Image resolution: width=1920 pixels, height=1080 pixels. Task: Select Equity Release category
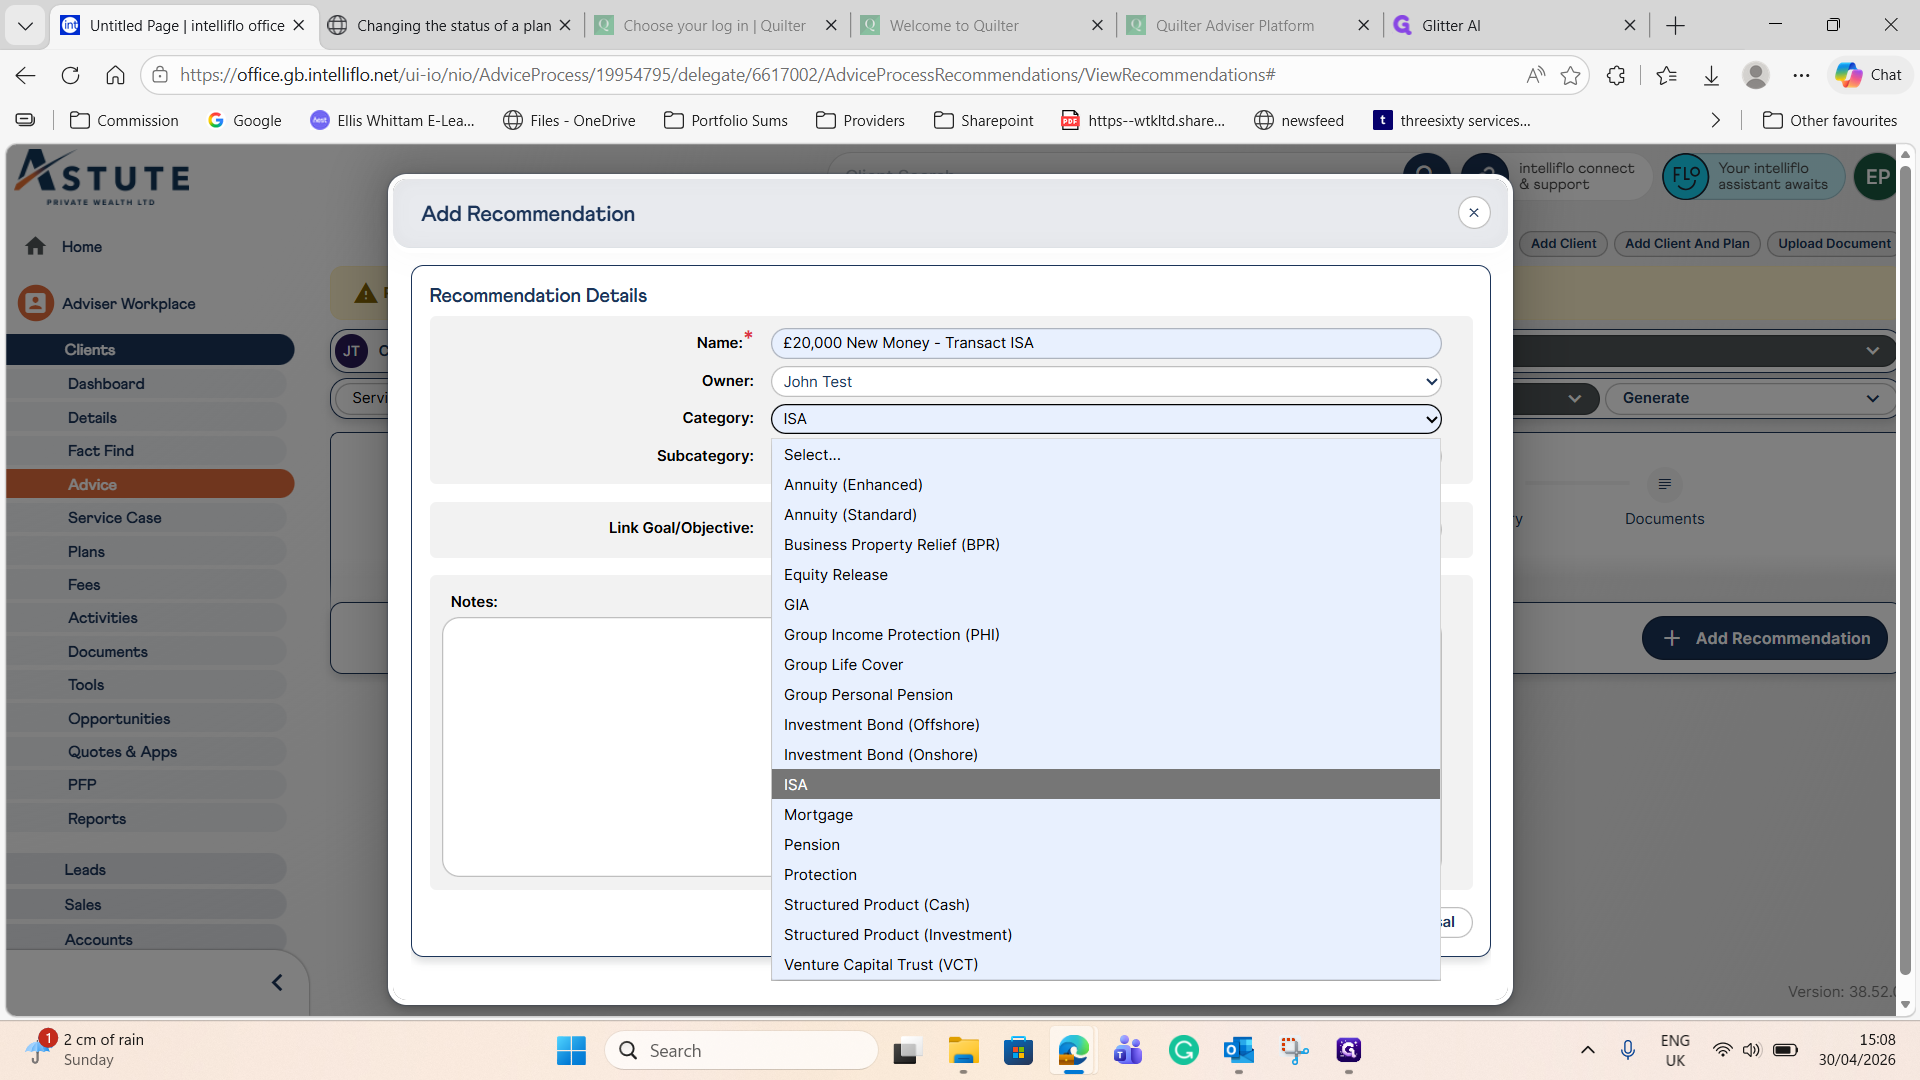[1106, 574]
